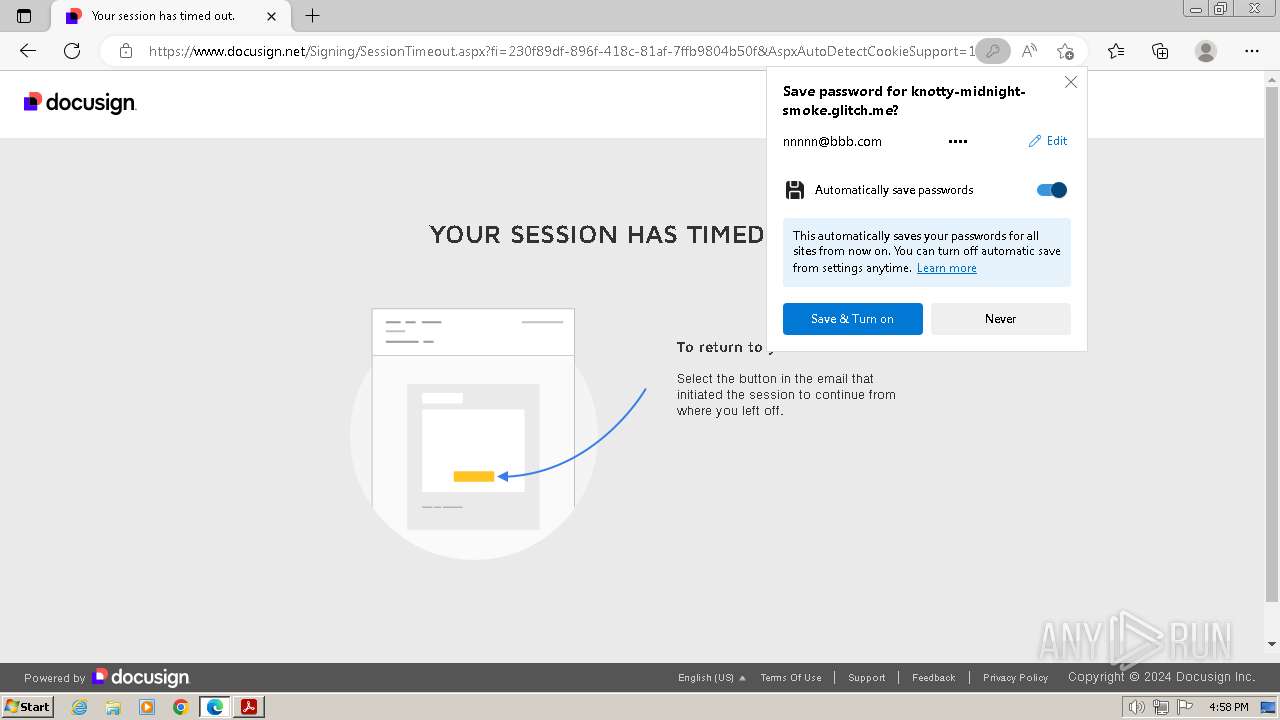1280x720 pixels.
Task: Expand the English (US) language dropdown
Action: click(x=711, y=678)
